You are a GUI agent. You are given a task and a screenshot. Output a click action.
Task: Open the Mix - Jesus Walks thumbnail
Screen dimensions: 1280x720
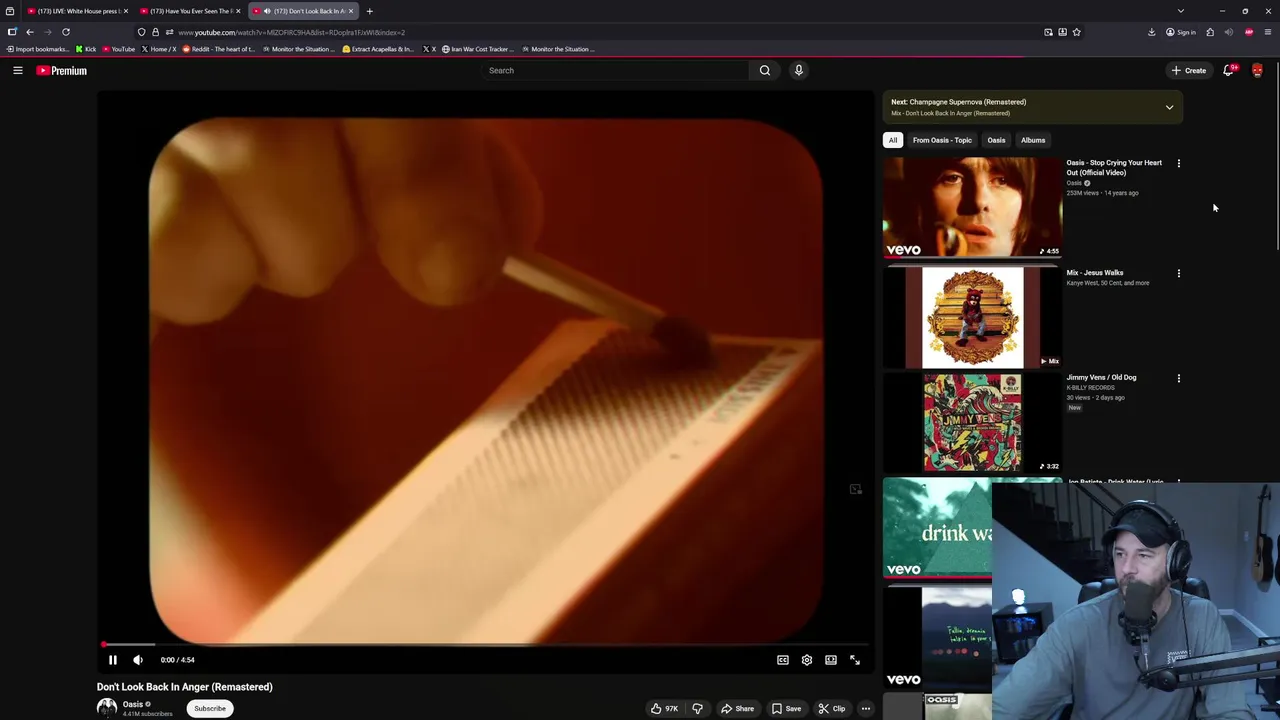[x=972, y=317]
